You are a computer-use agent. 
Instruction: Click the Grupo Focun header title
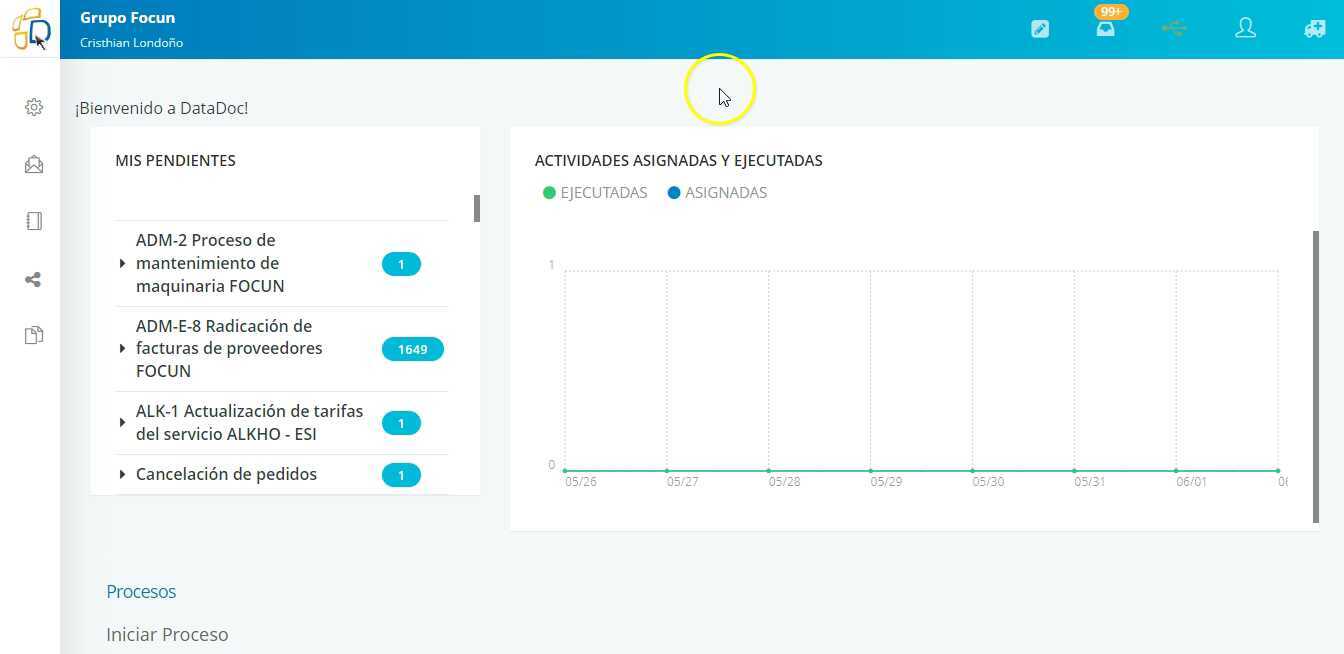tap(127, 17)
